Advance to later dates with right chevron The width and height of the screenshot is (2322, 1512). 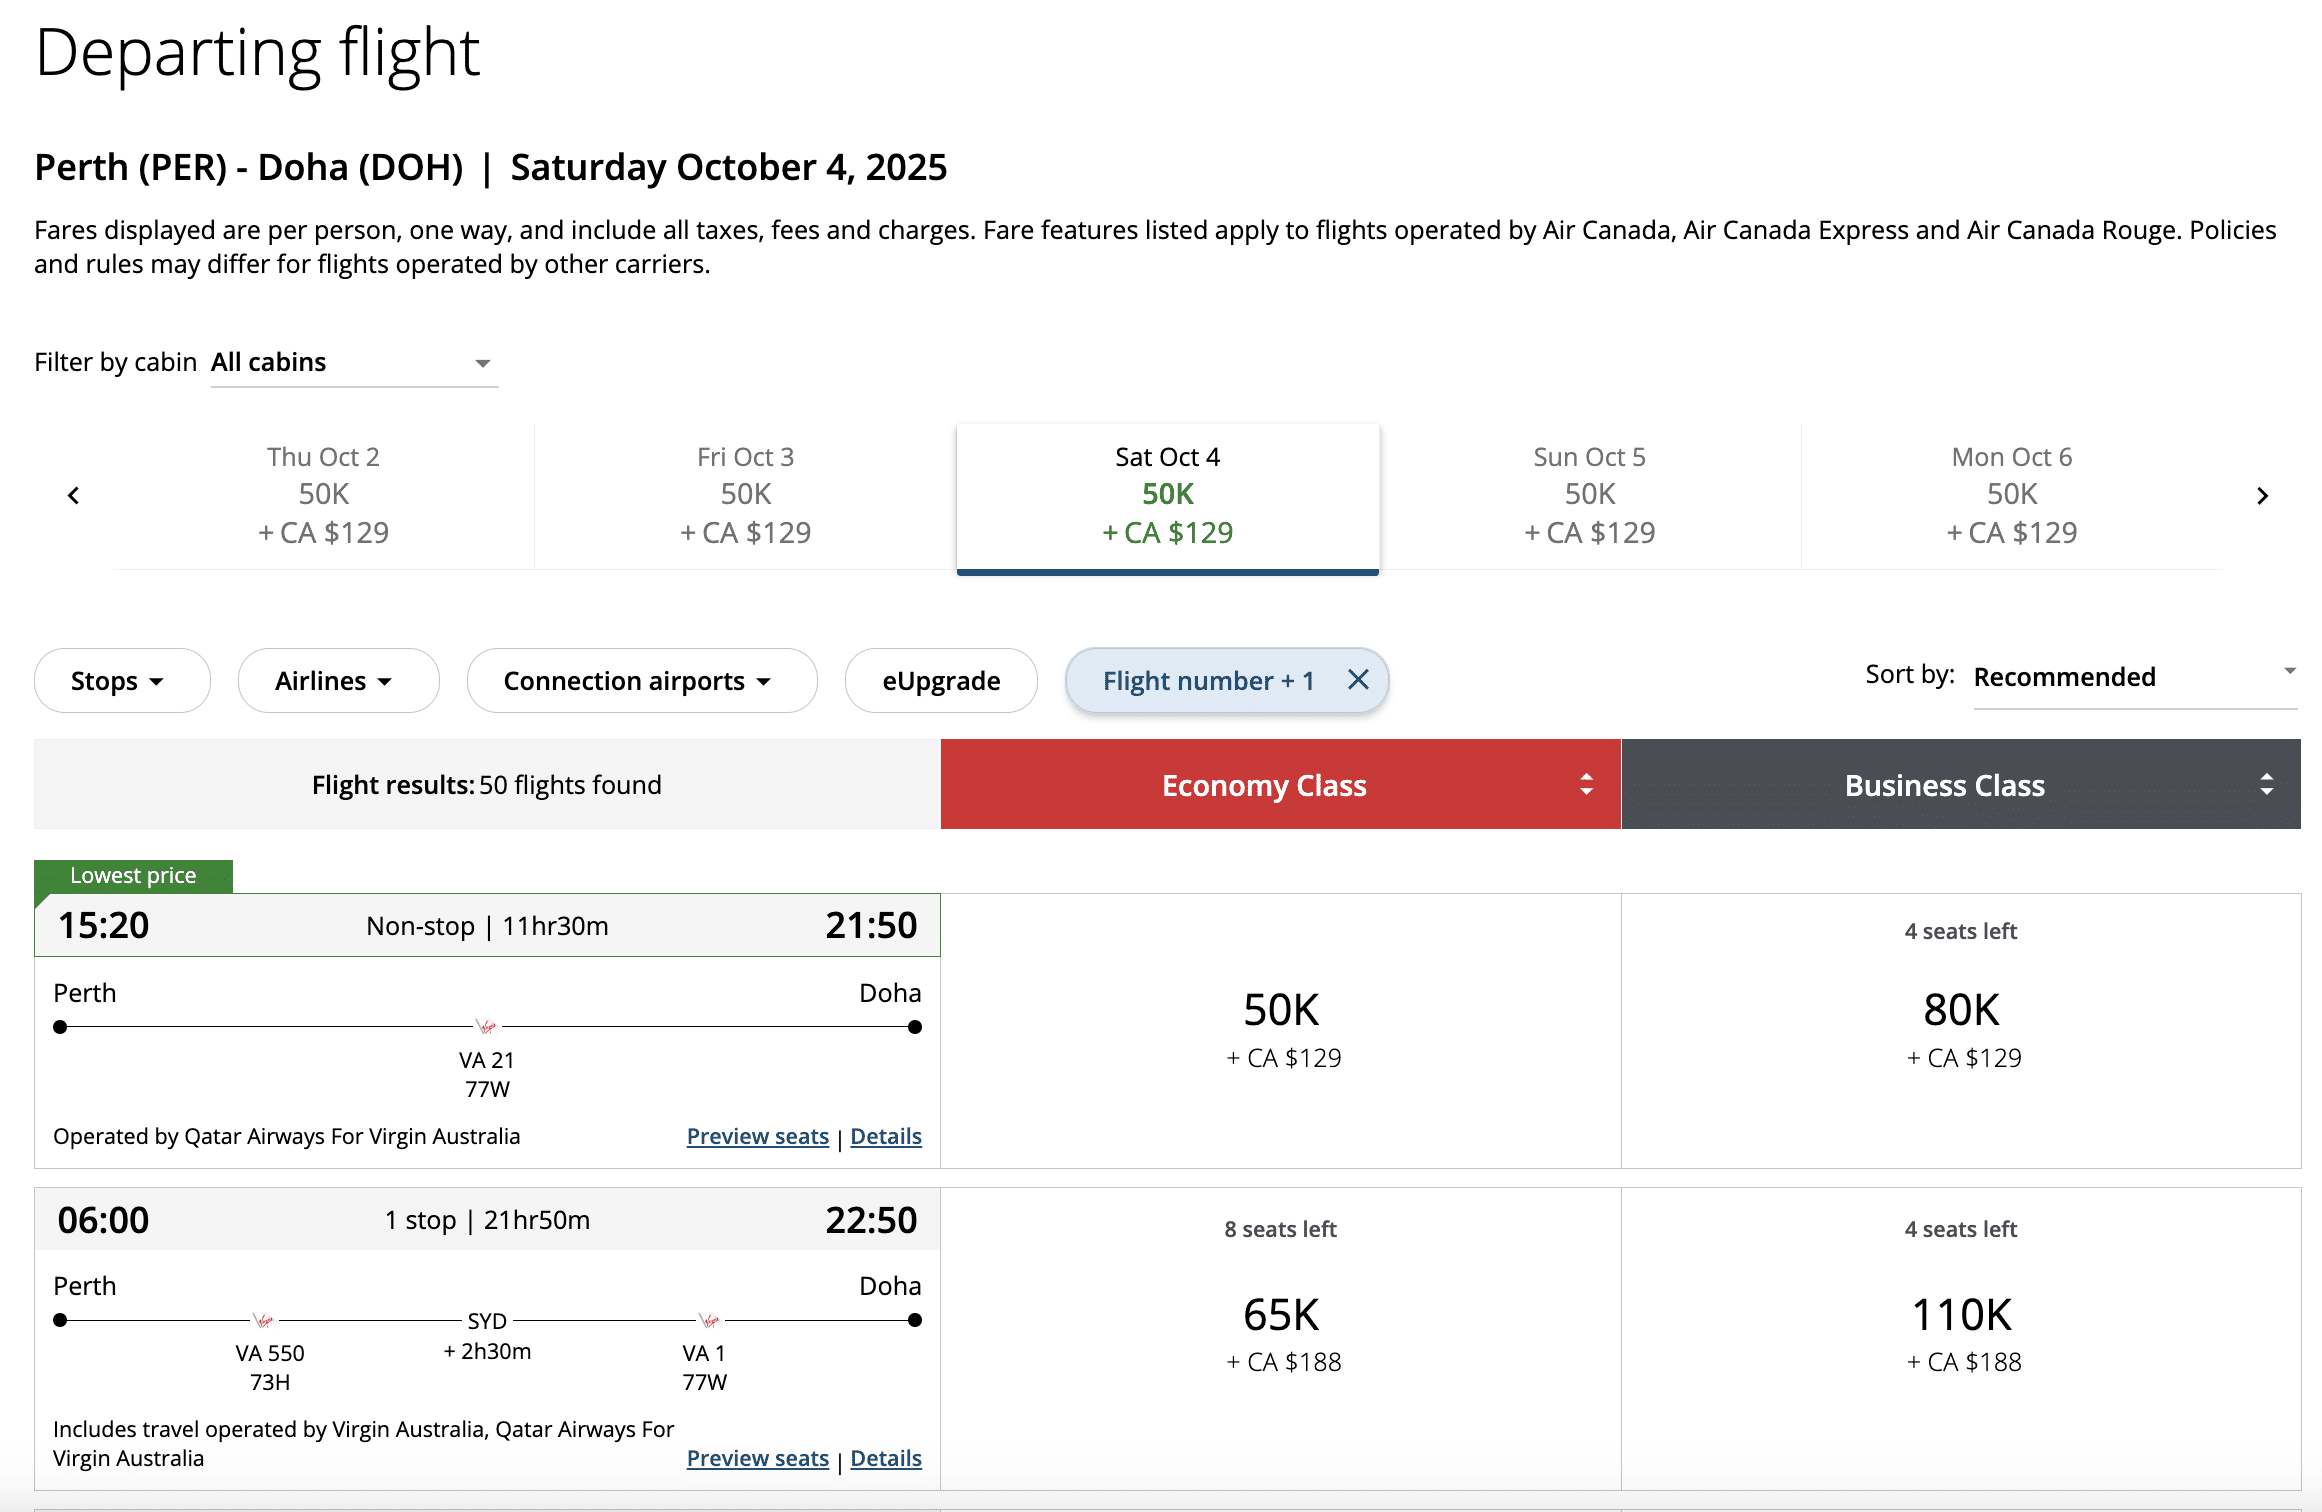[2262, 496]
